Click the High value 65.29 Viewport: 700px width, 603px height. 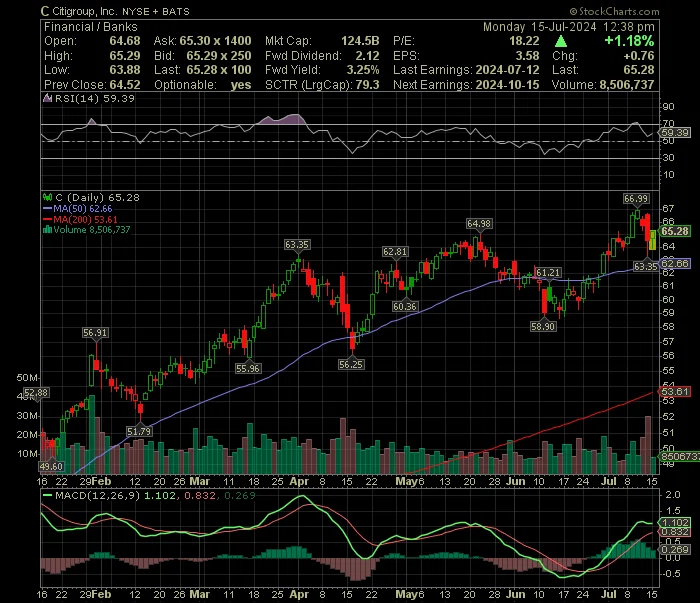click(x=125, y=56)
